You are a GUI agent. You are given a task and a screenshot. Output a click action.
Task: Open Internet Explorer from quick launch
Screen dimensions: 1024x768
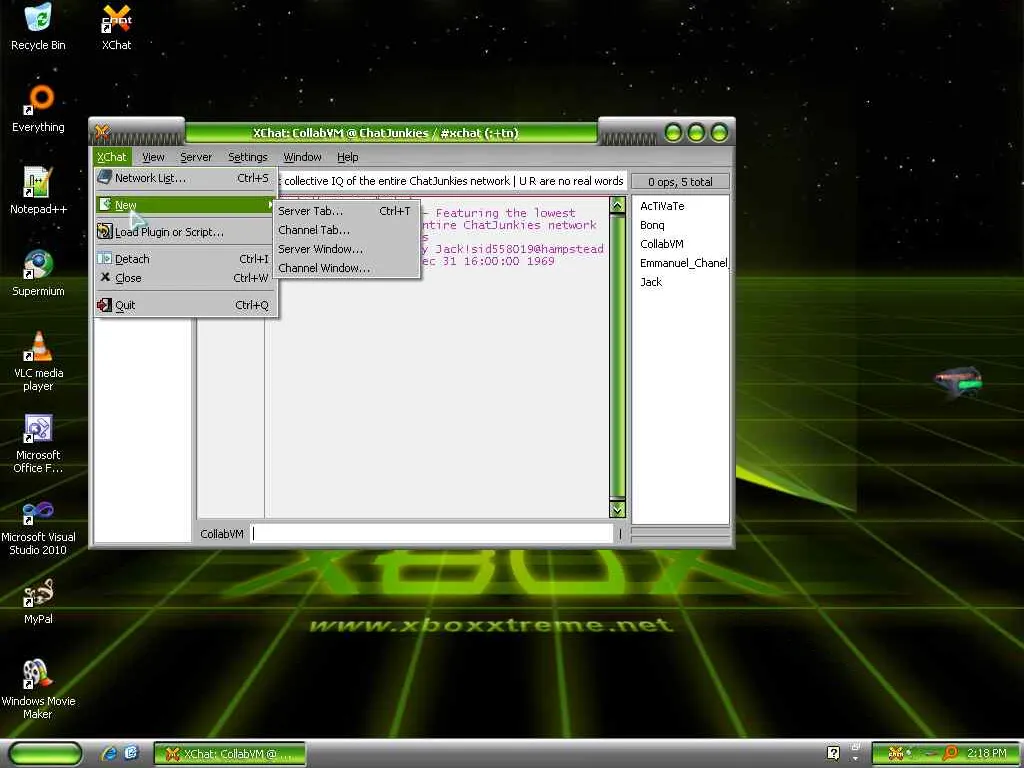[x=109, y=753]
